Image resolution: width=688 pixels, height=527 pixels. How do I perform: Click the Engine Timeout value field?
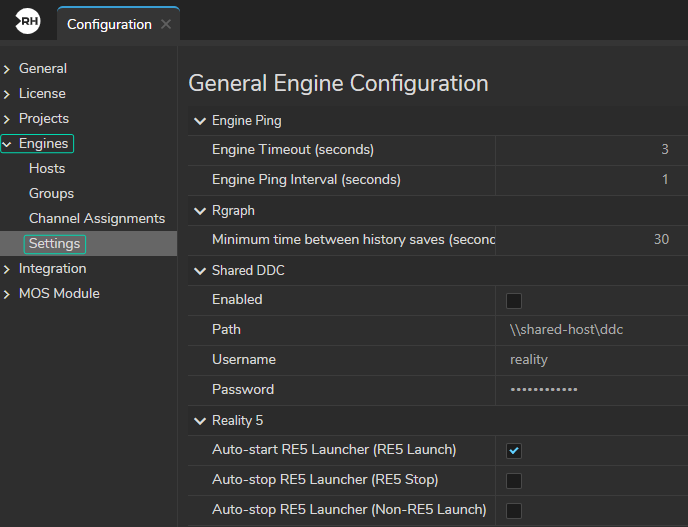(x=590, y=150)
